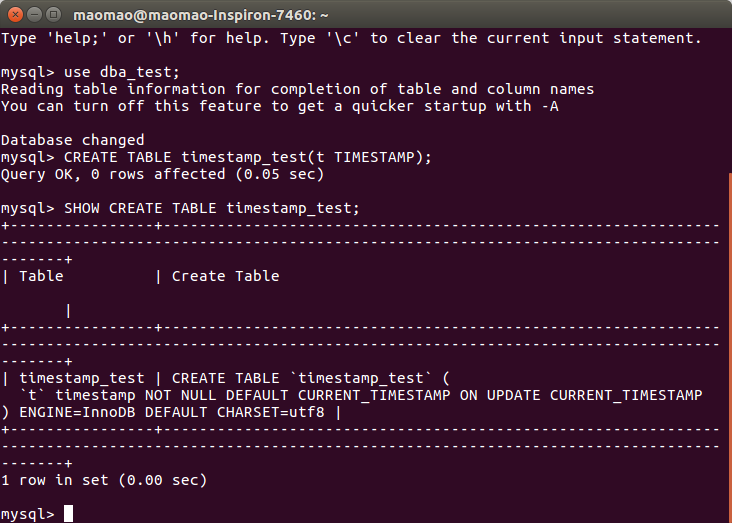Click the help hint line at top
This screenshot has width=732, height=523.
pos(351,38)
